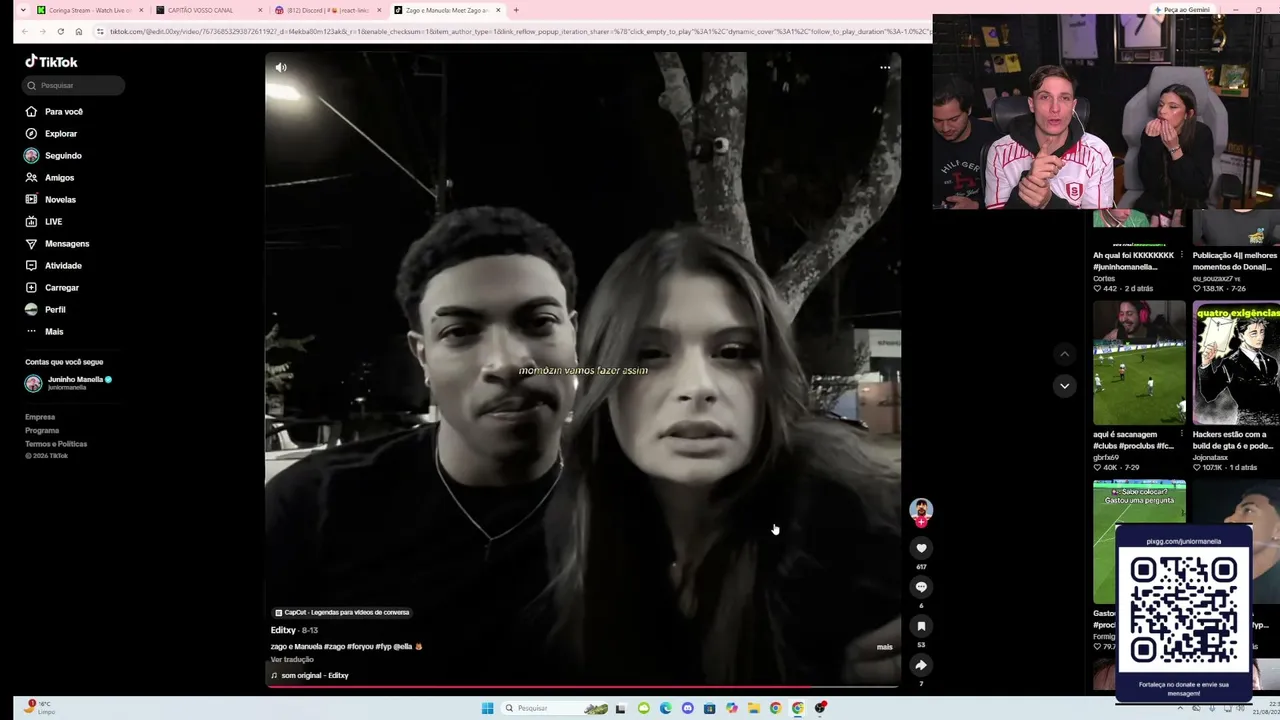Go back in the browser
Image resolution: width=1280 pixels, height=720 pixels.
point(24,32)
